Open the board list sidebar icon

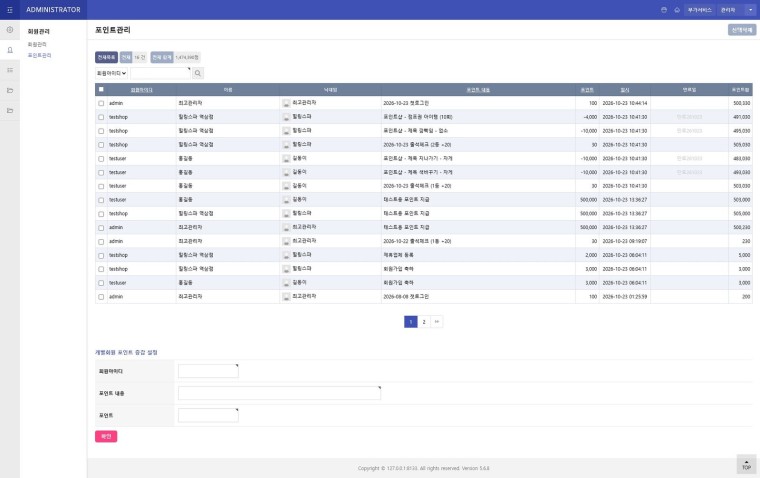[x=10, y=70]
